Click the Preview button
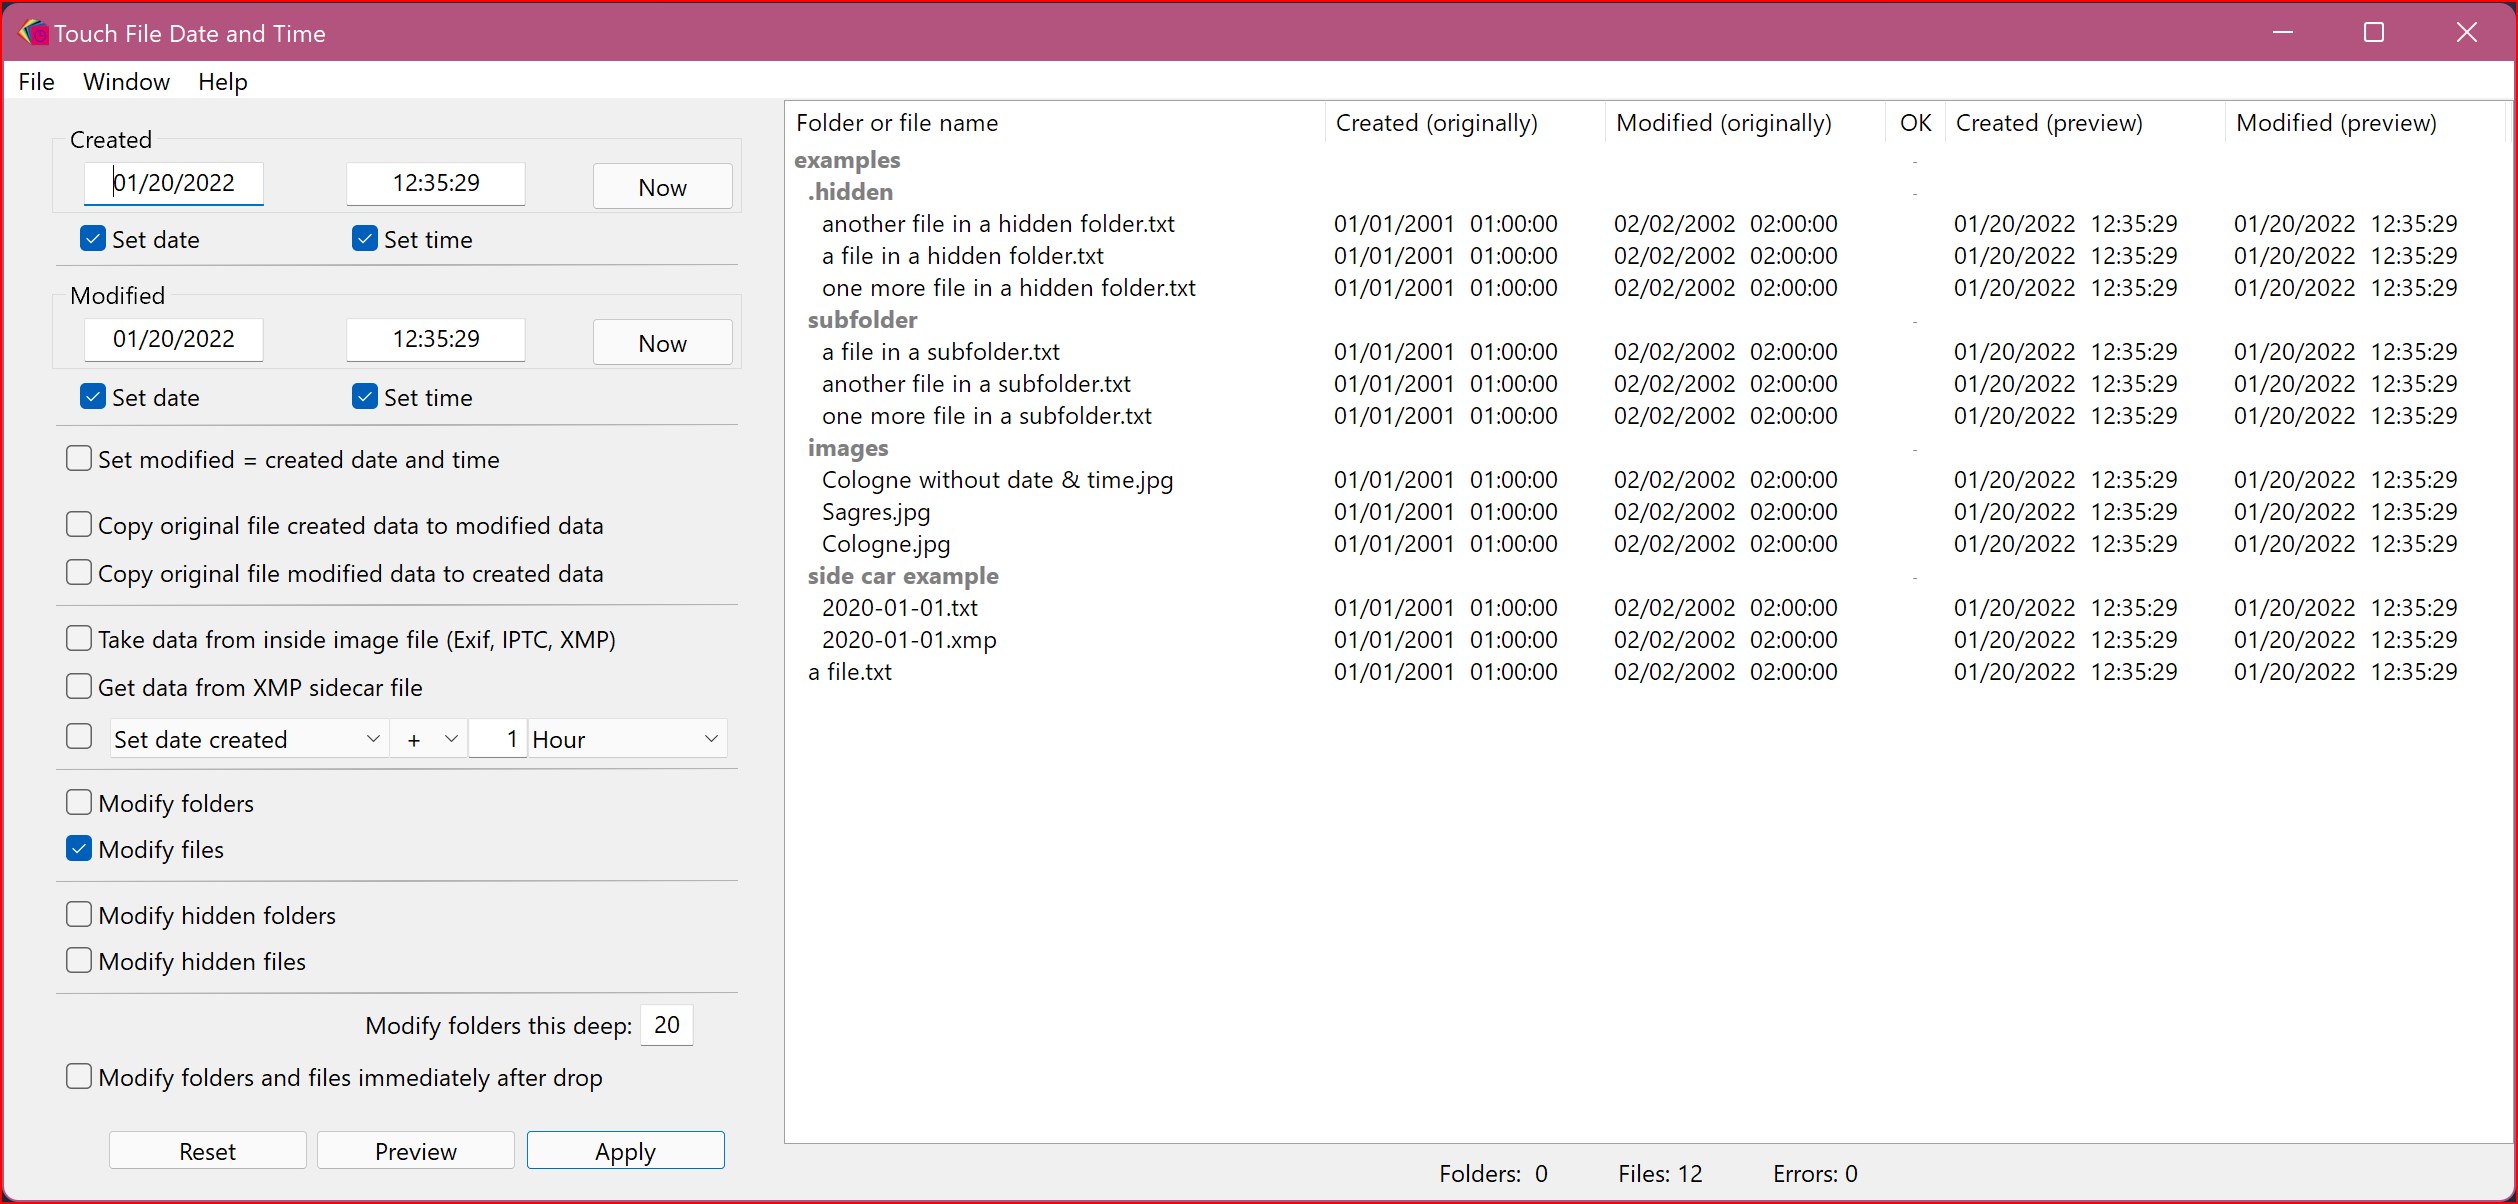The image size is (2518, 1204). point(416,1151)
